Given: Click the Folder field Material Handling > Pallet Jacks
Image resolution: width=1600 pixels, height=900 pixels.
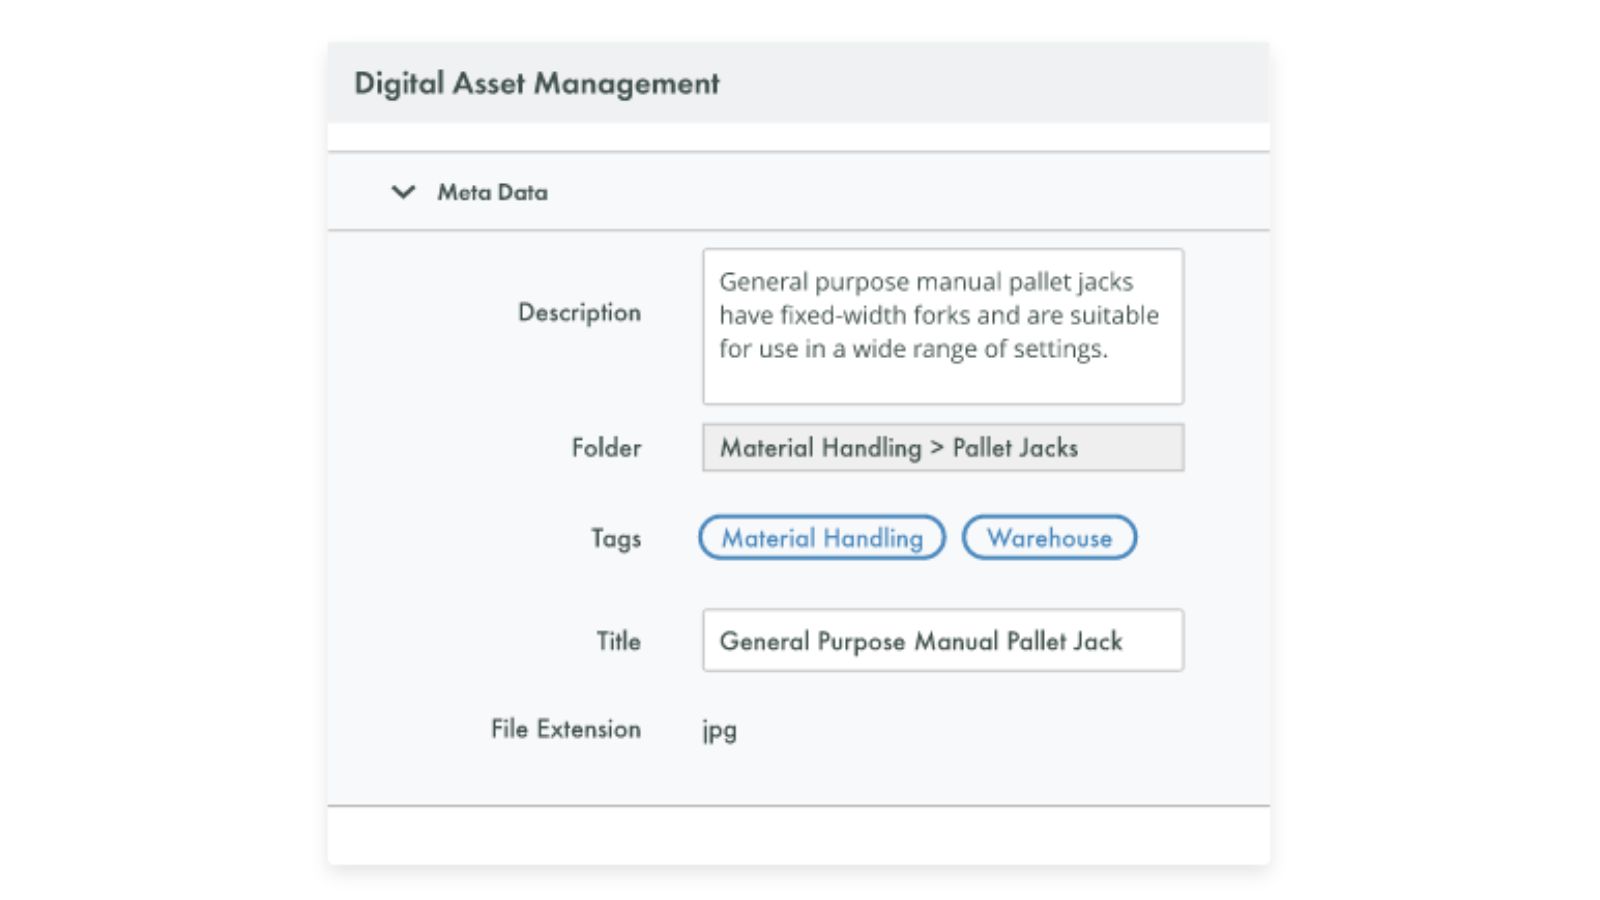Looking at the screenshot, I should click(943, 447).
